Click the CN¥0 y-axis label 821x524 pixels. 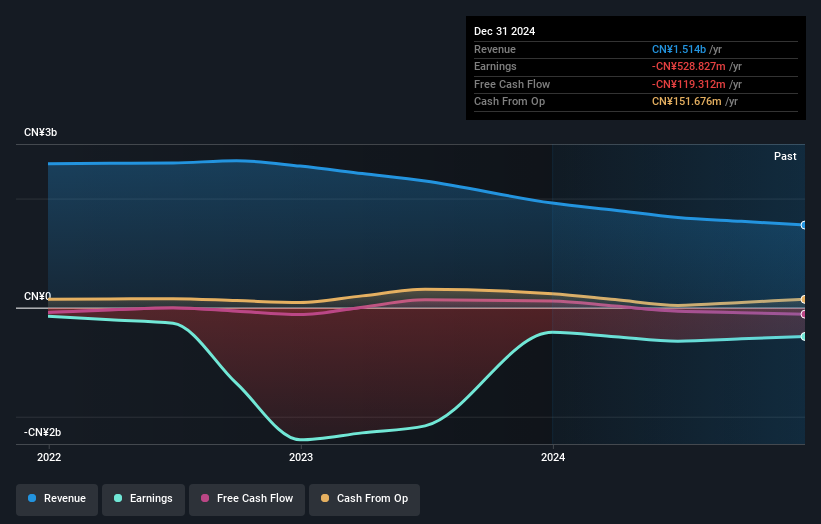38,296
